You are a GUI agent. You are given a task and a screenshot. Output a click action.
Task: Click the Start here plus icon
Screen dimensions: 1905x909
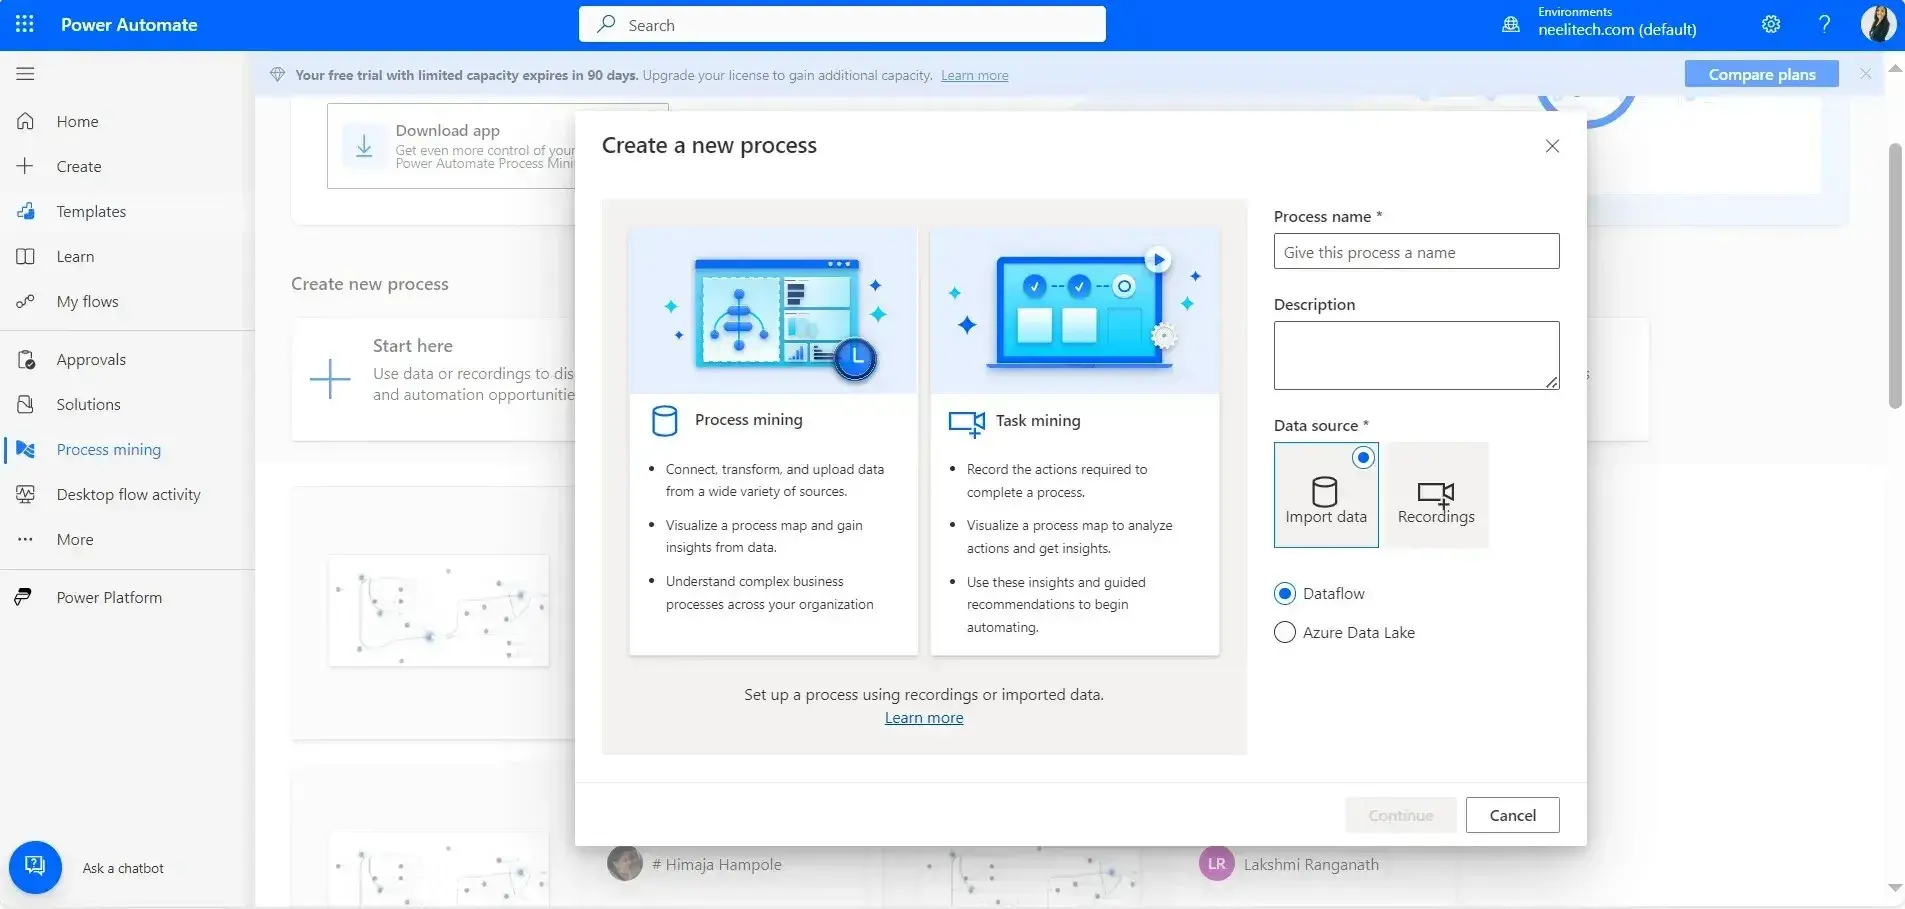tap(330, 379)
